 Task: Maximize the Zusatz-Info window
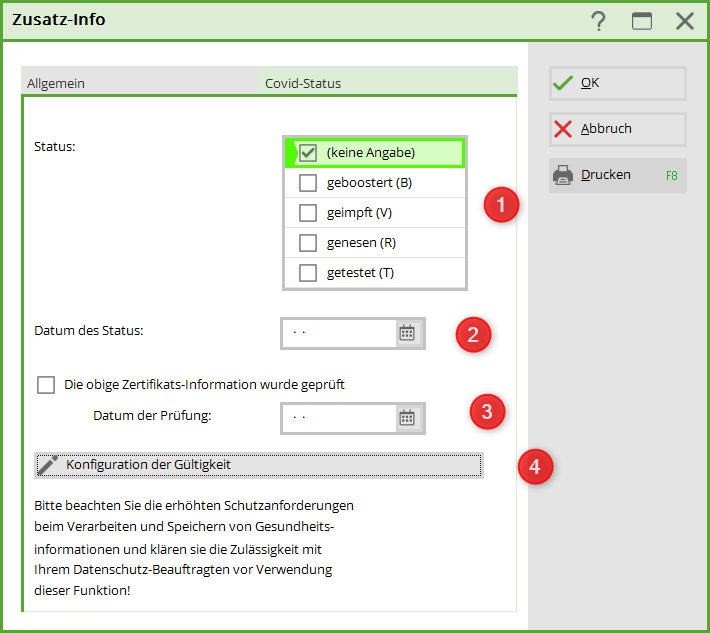(641, 21)
